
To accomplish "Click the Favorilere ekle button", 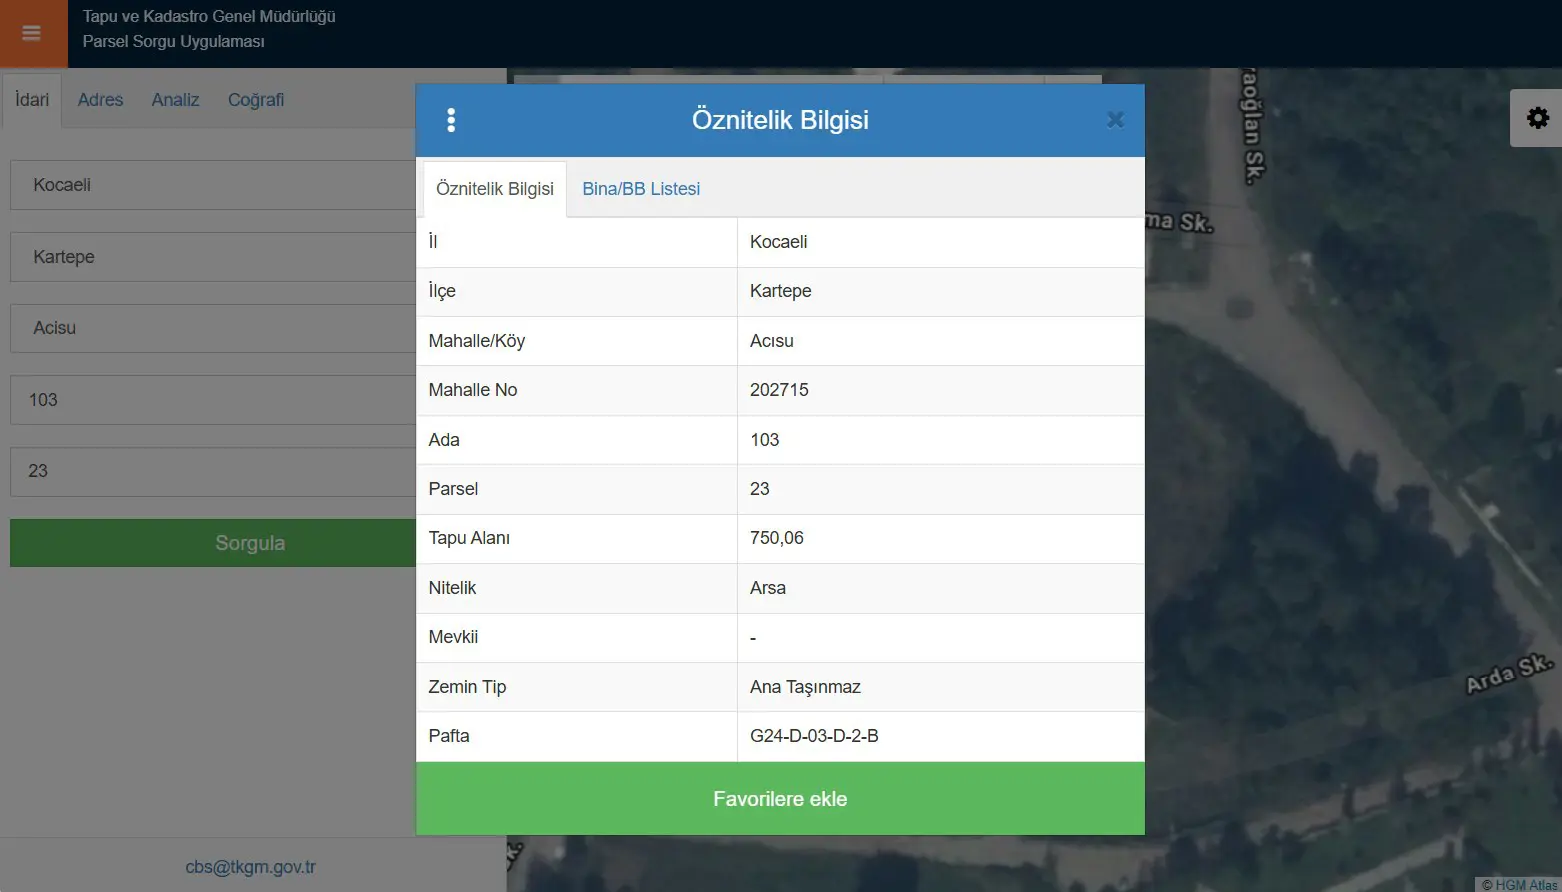I will coord(780,799).
